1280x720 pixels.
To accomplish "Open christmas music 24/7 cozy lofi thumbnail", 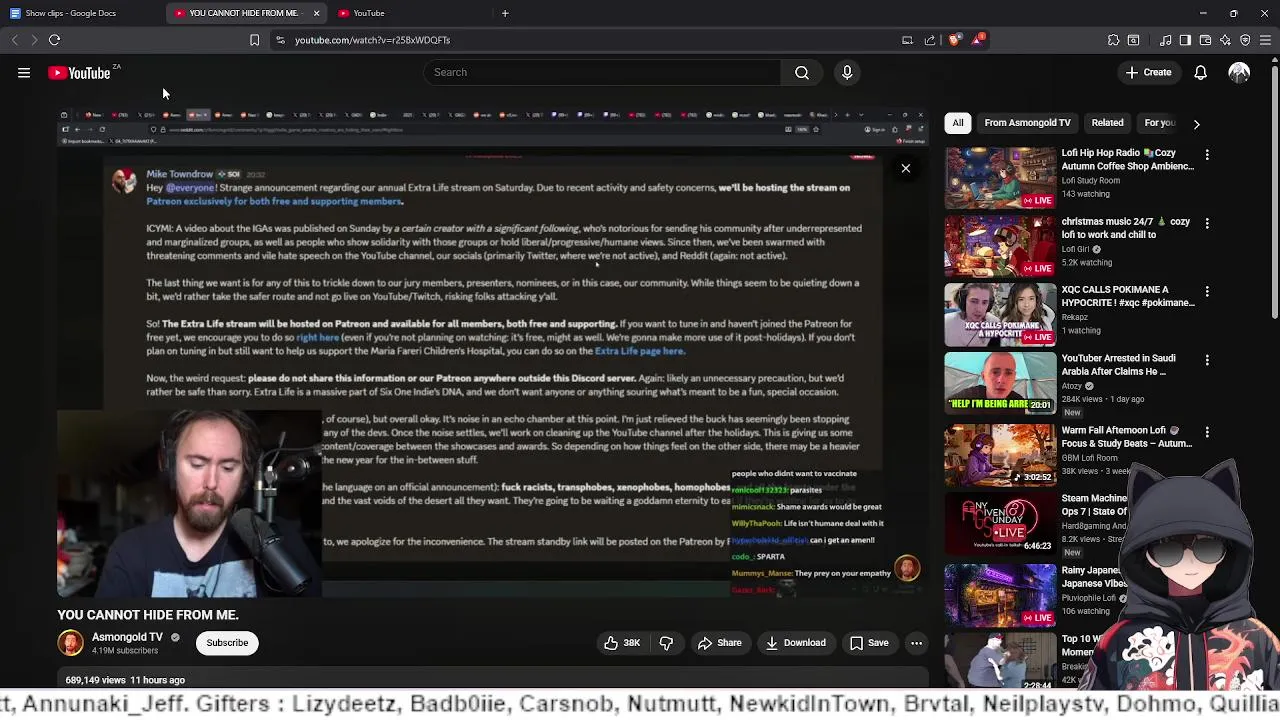I will (x=1000, y=246).
